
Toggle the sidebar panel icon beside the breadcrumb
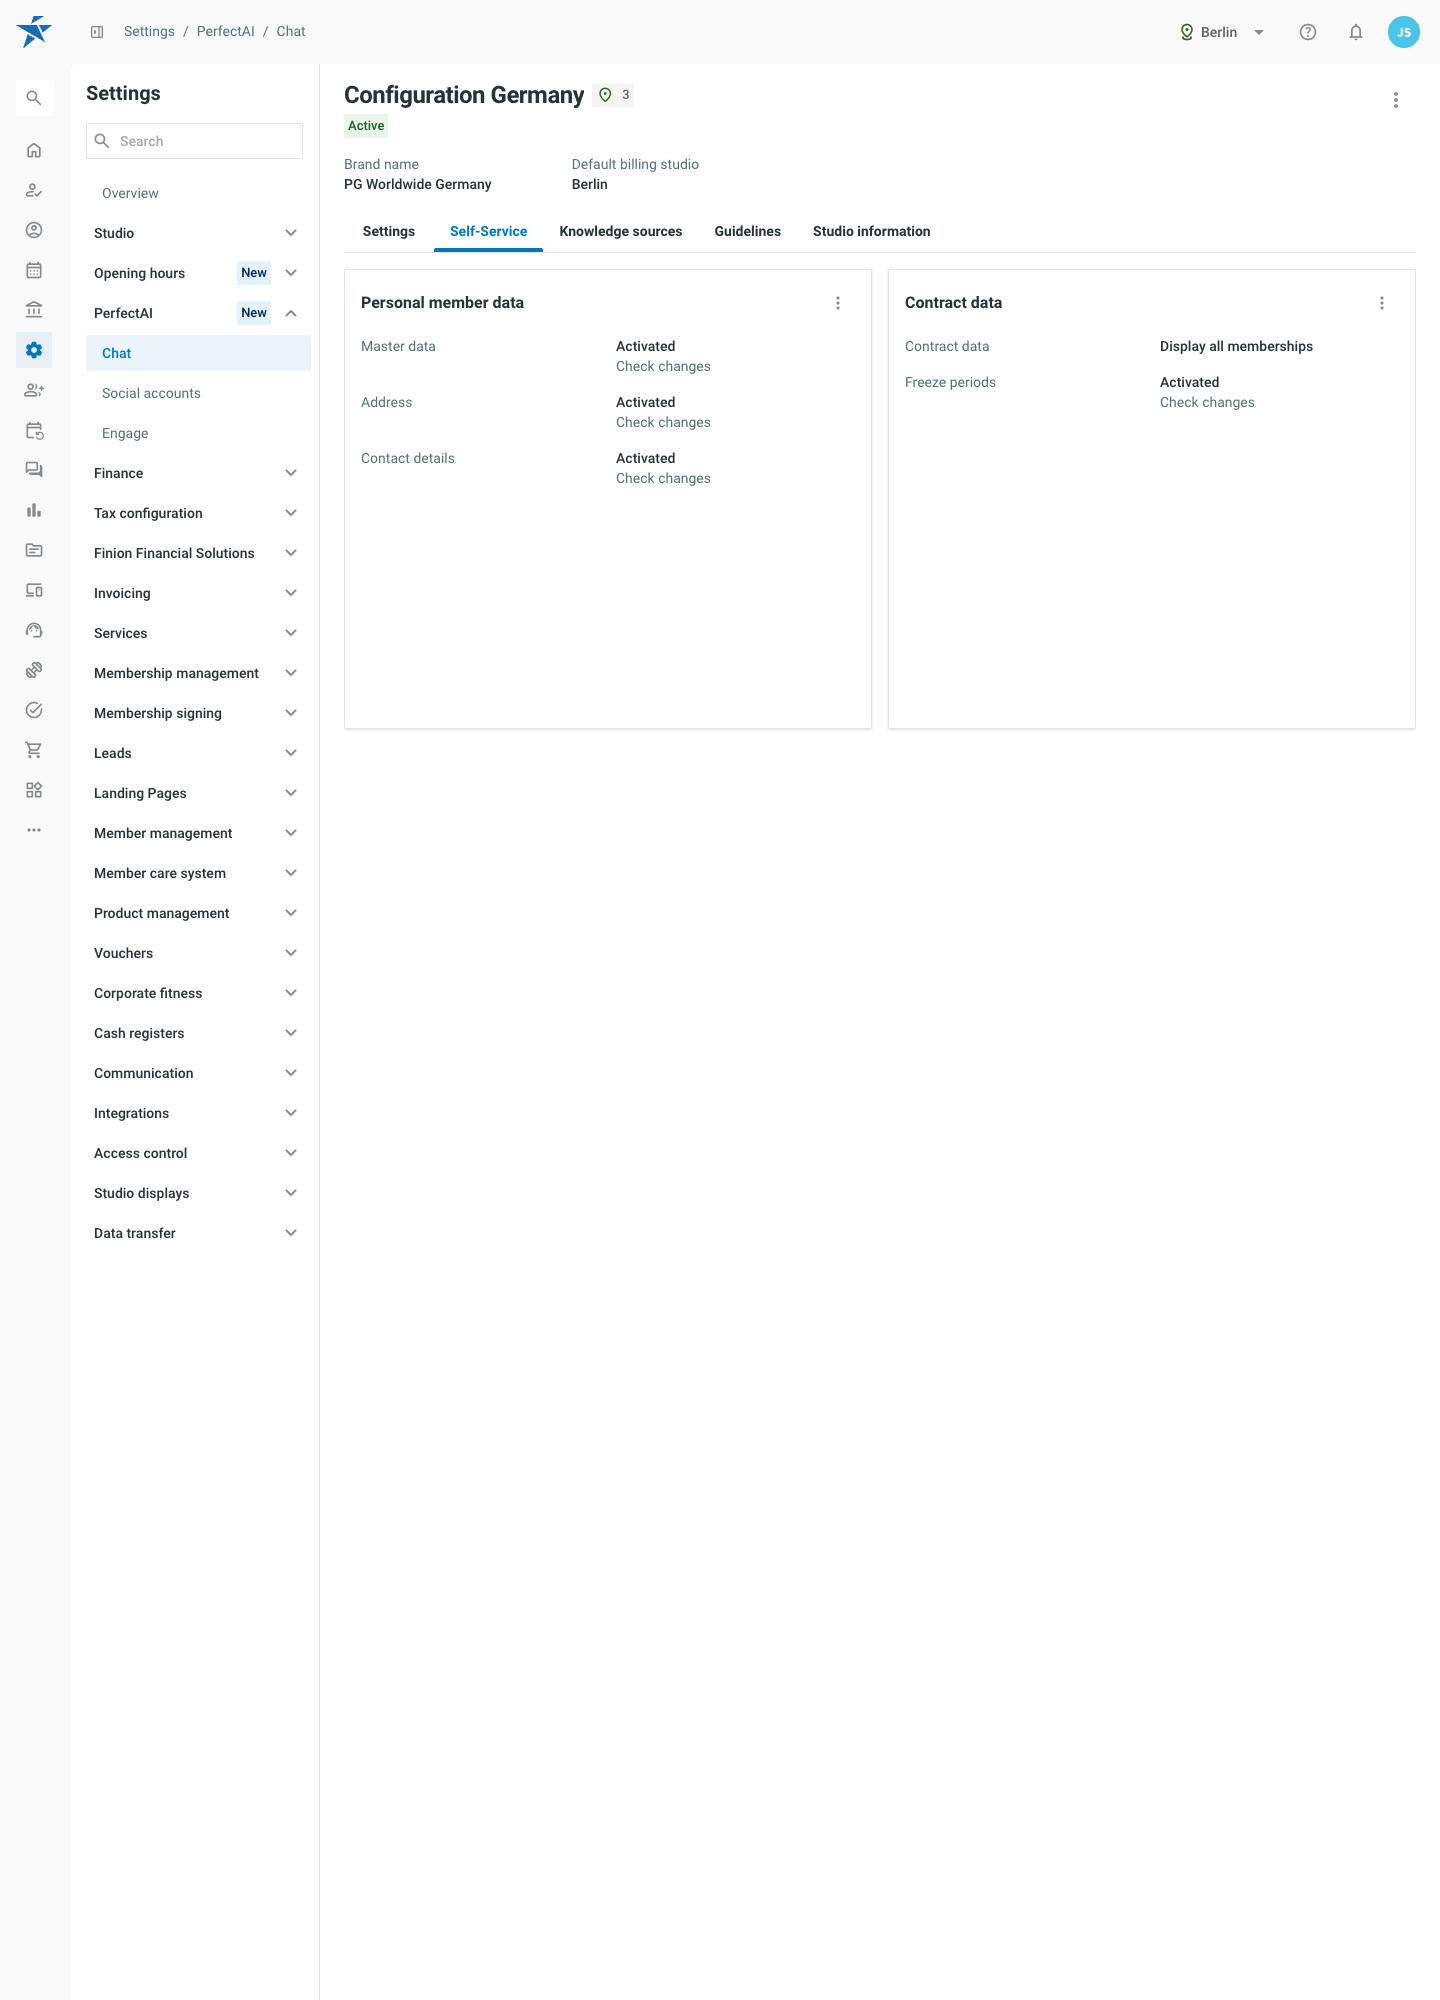(97, 32)
